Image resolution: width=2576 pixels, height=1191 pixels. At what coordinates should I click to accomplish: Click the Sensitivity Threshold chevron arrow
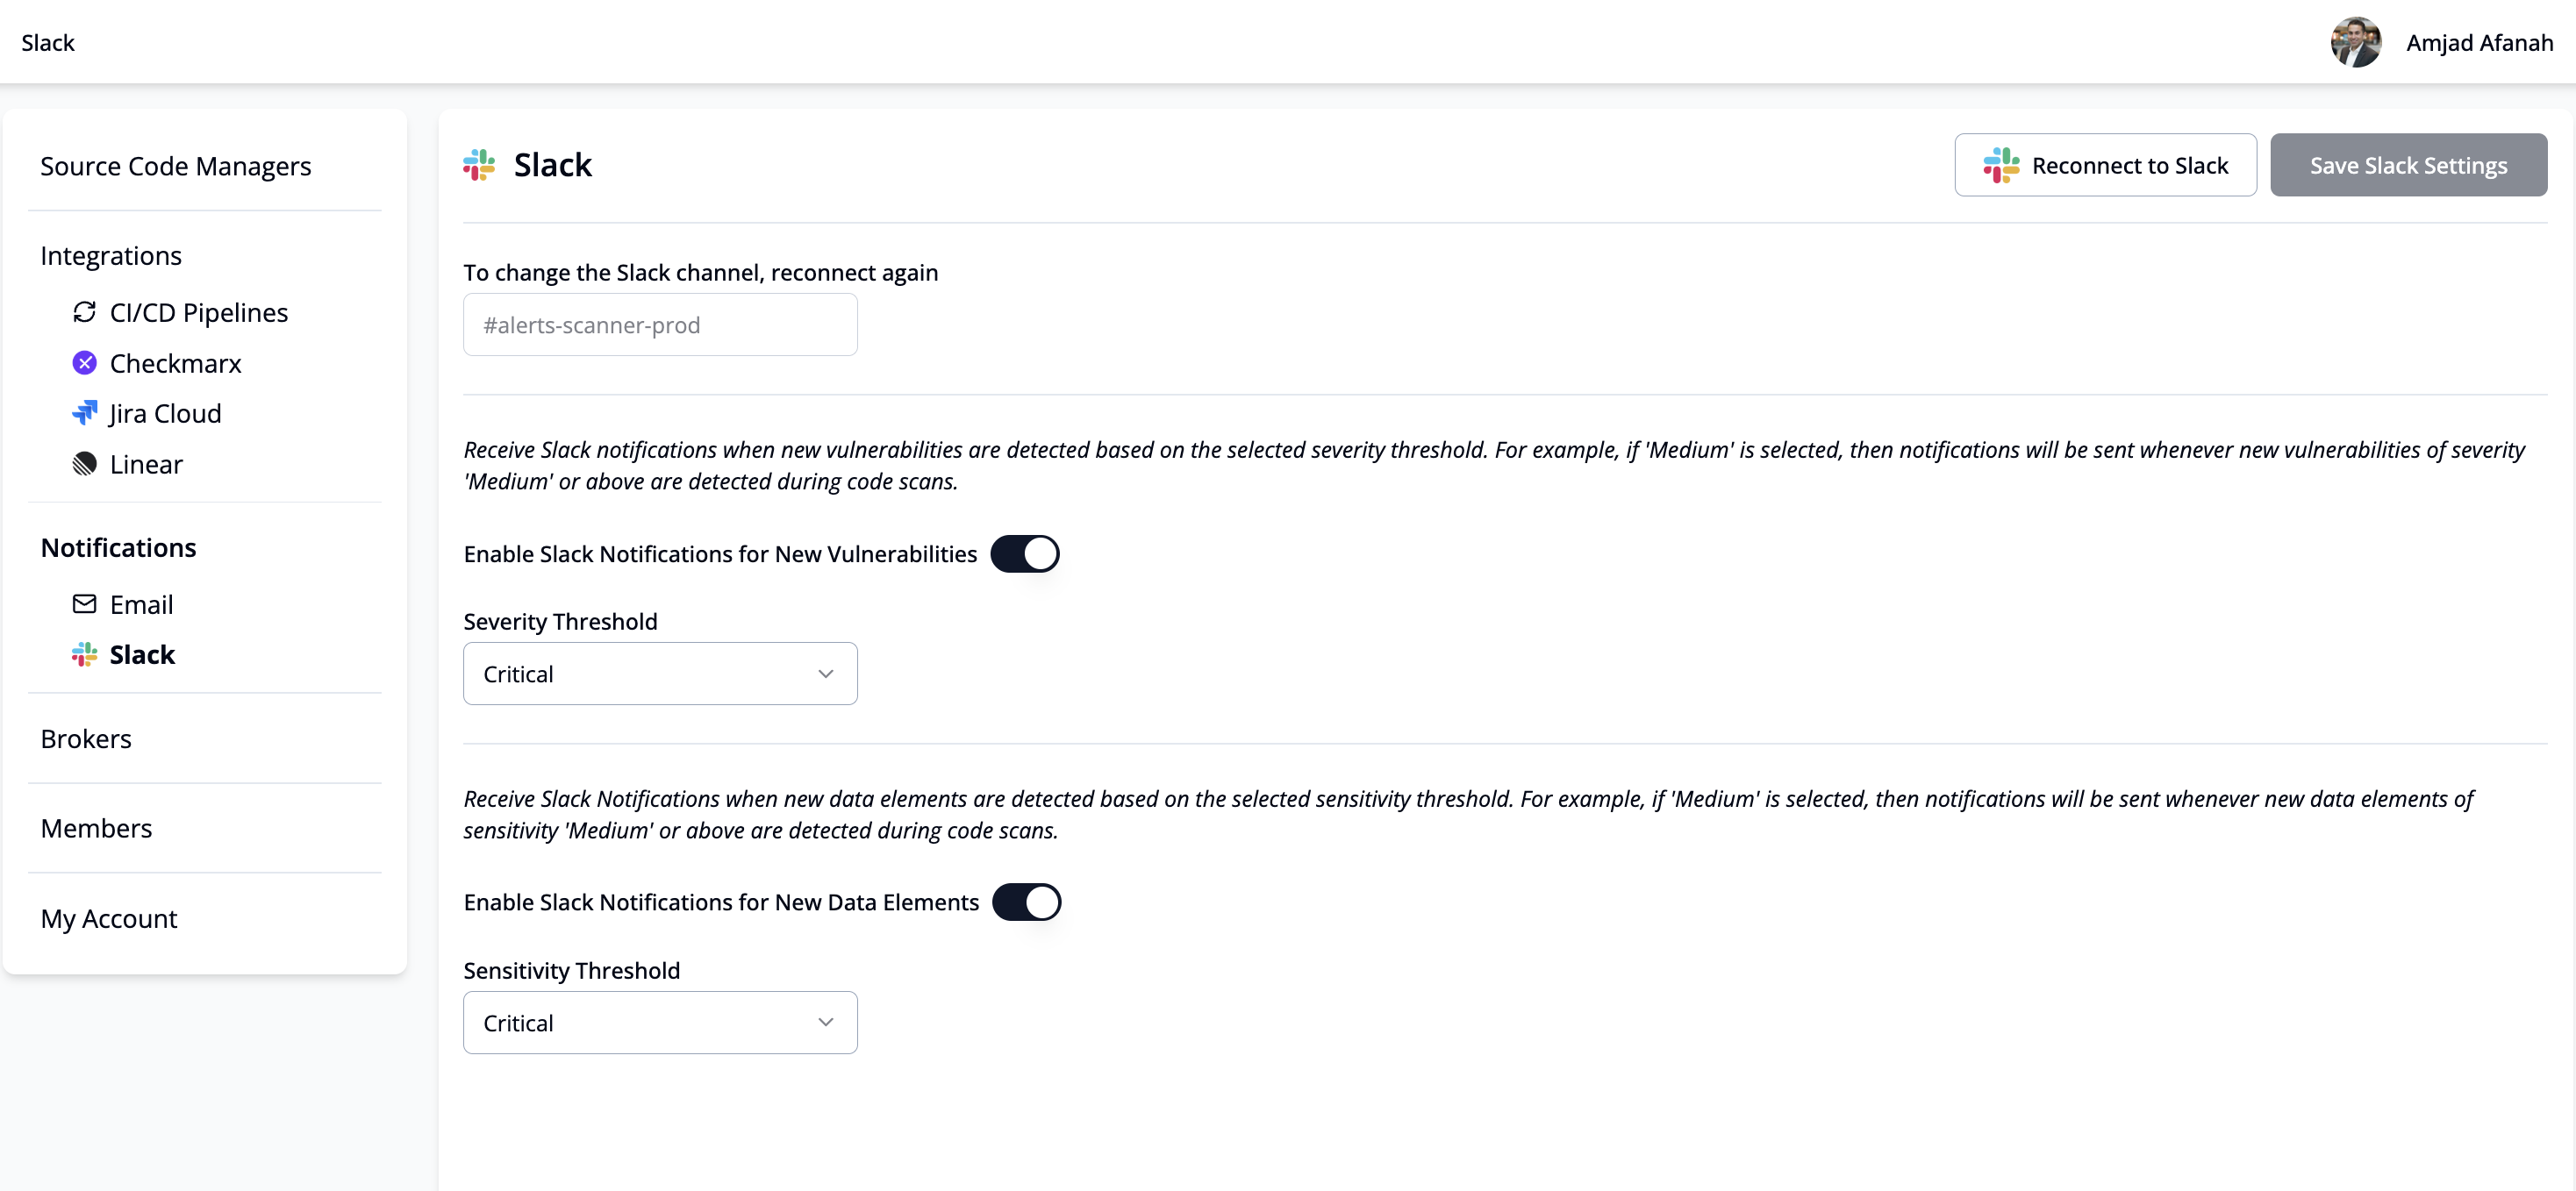pos(826,1023)
